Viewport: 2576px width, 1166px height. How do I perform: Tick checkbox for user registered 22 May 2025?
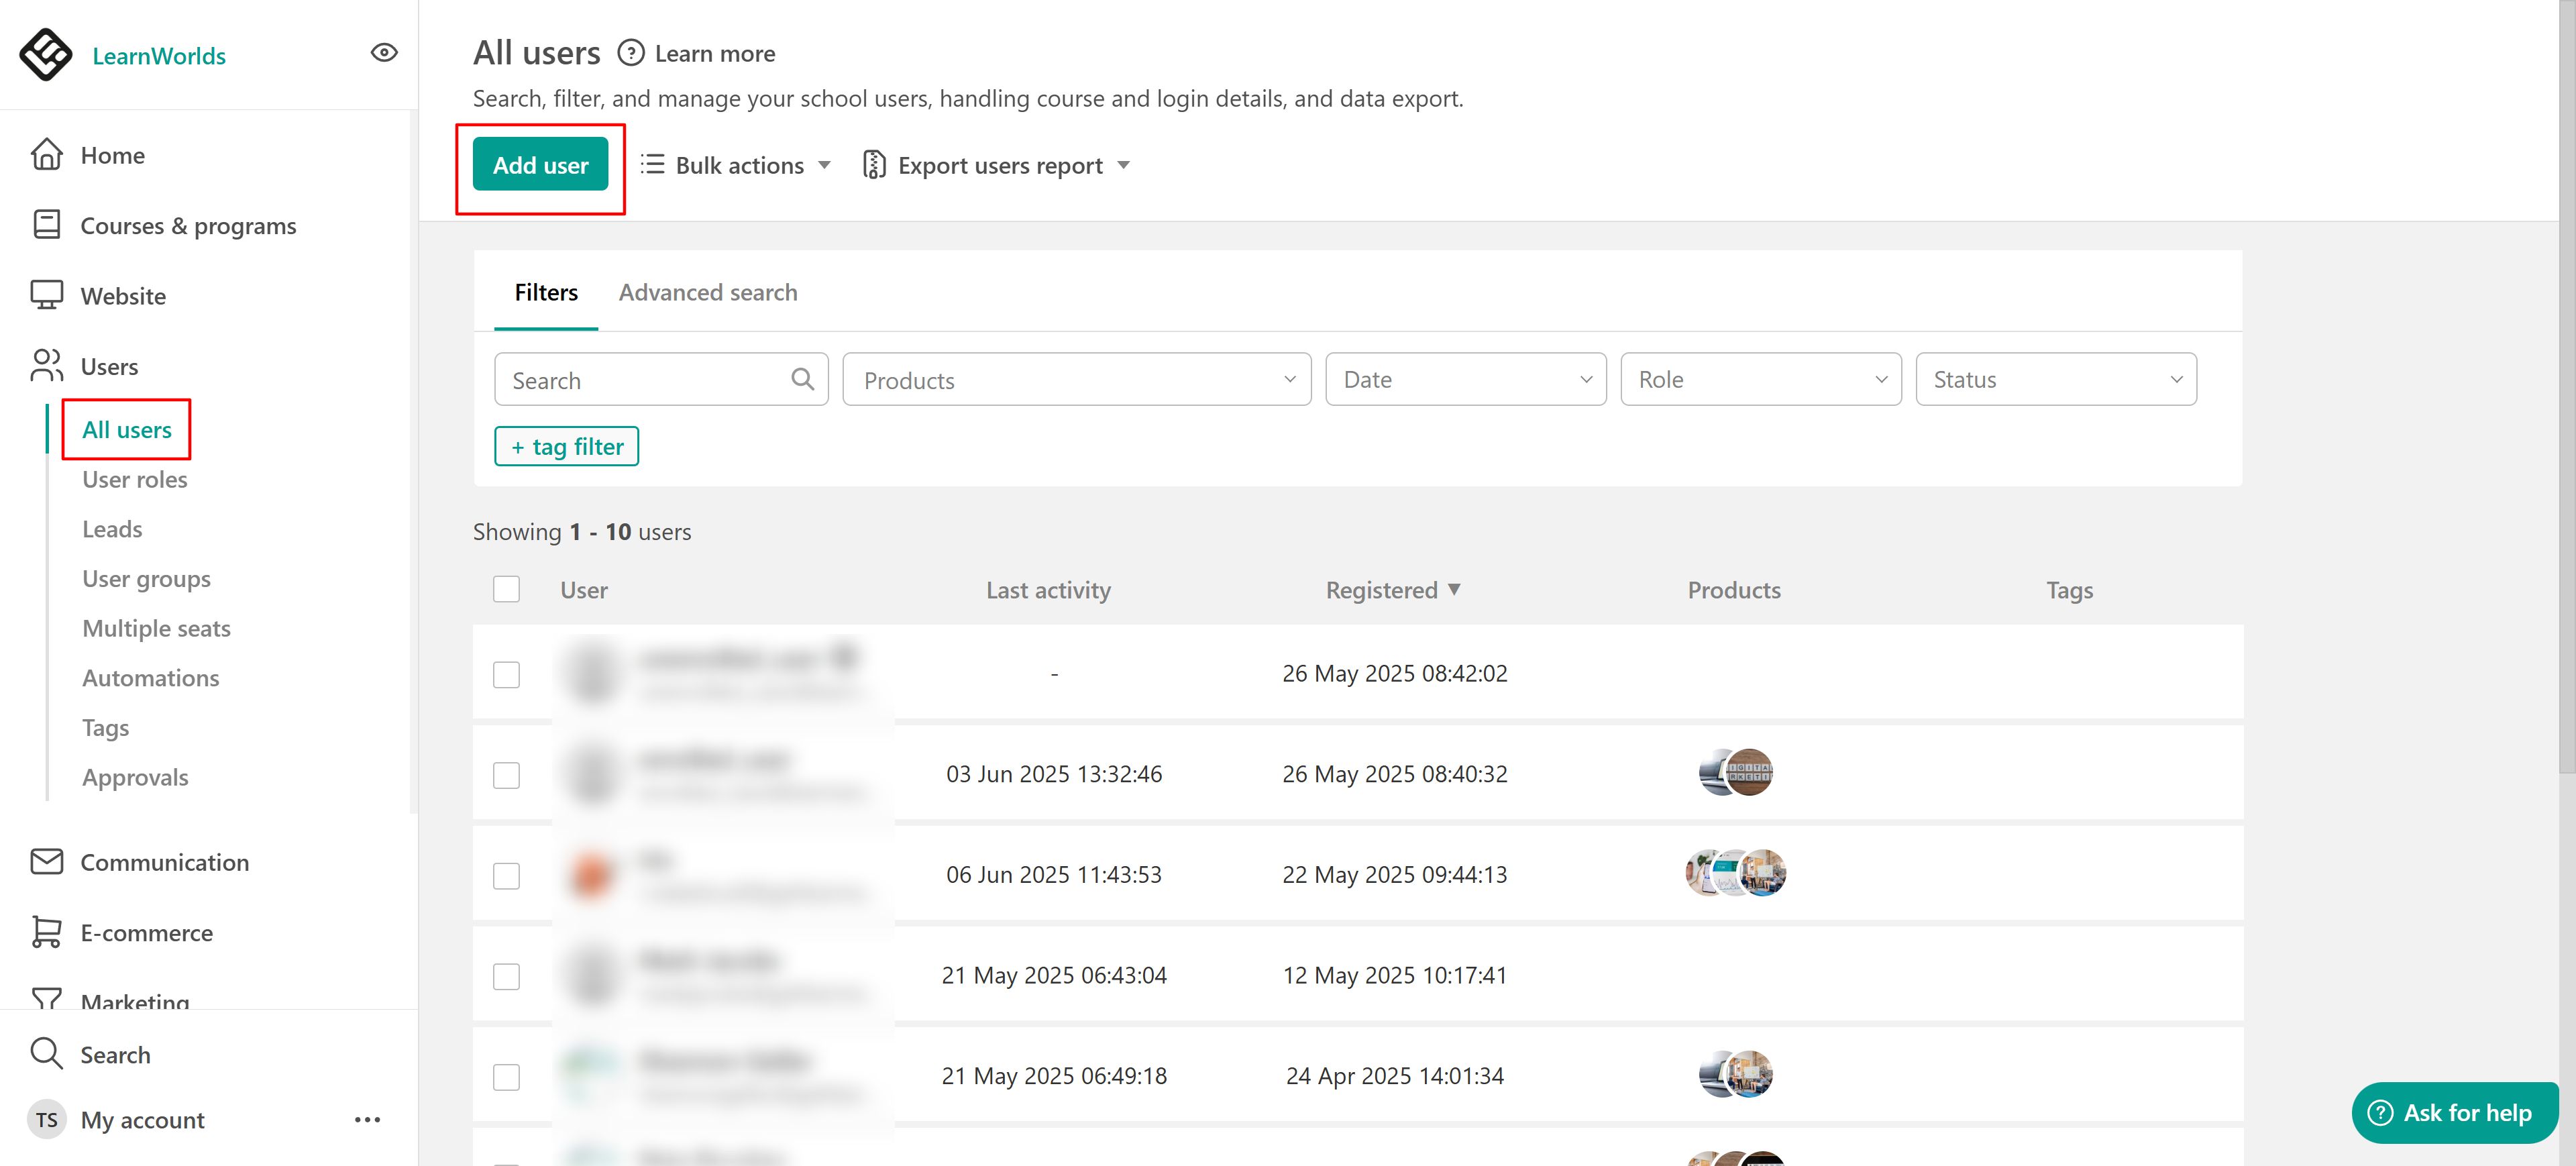point(506,875)
